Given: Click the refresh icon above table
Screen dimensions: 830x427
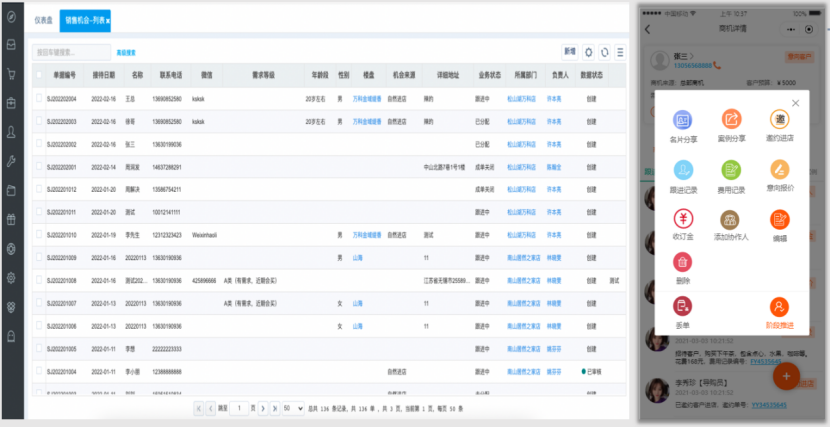Looking at the screenshot, I should pyautogui.click(x=604, y=52).
